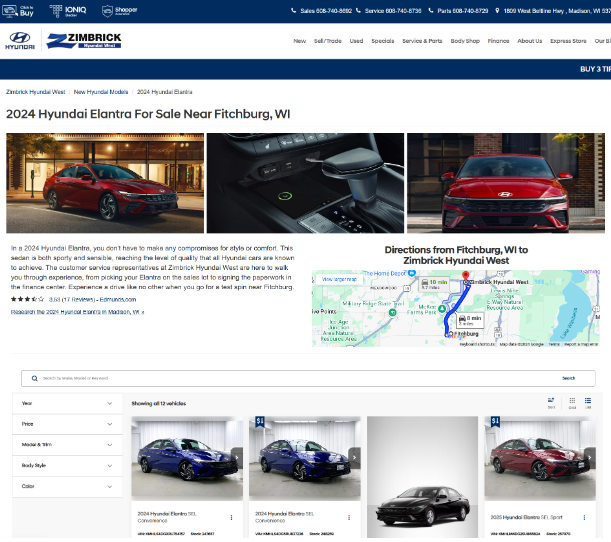
Task: Switch to List view
Action: (588, 403)
